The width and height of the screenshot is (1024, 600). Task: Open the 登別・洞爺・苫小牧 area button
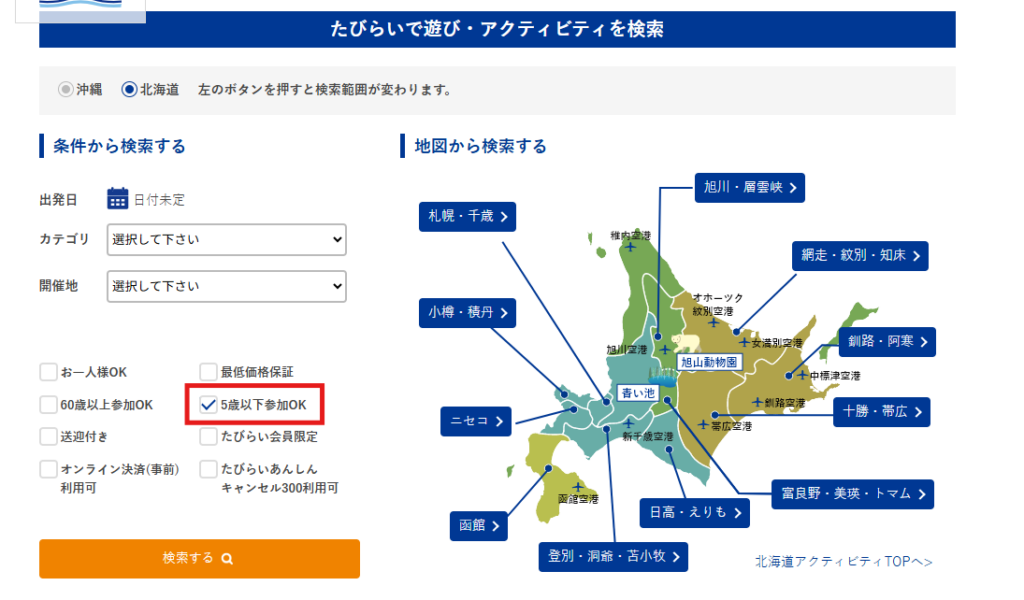pyautogui.click(x=613, y=557)
